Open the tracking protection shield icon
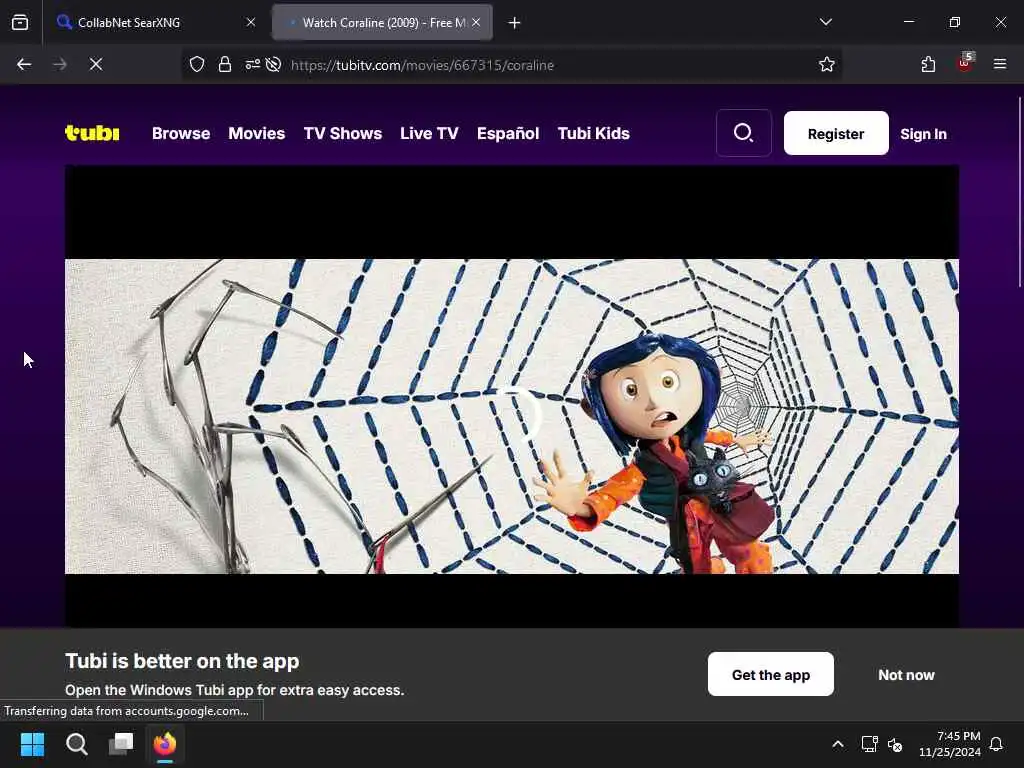This screenshot has height=768, width=1024. click(x=197, y=64)
